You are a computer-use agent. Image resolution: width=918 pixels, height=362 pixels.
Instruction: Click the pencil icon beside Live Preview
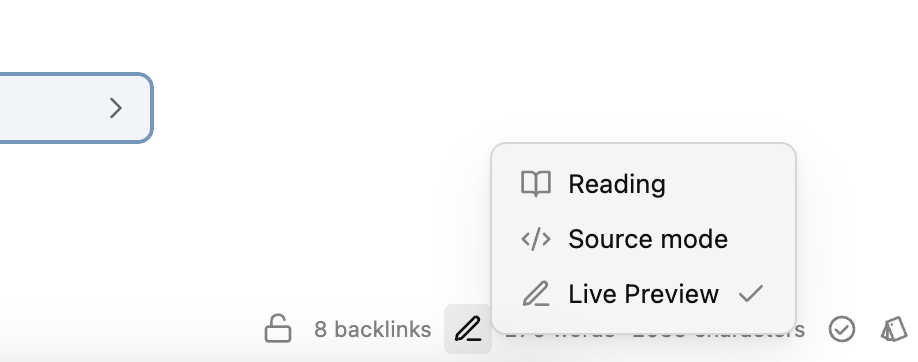tap(536, 294)
